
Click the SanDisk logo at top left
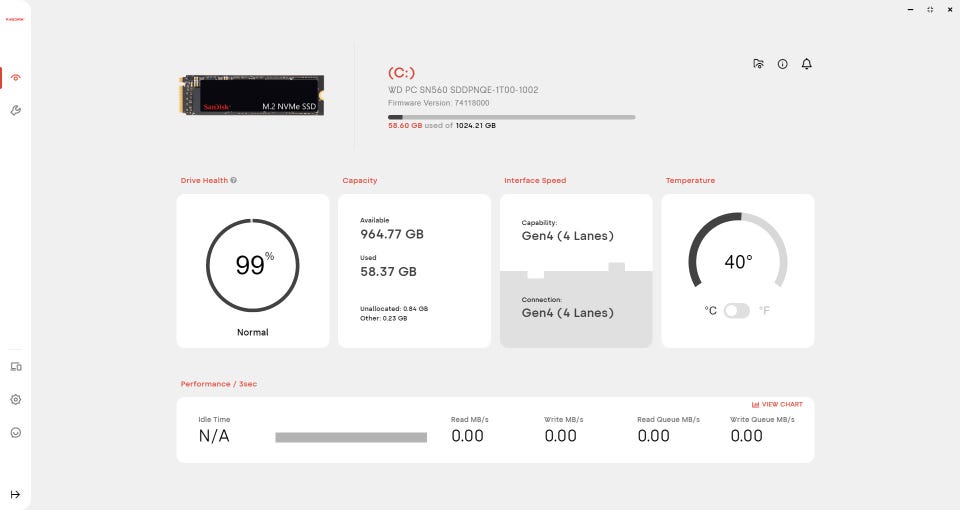coord(15,20)
